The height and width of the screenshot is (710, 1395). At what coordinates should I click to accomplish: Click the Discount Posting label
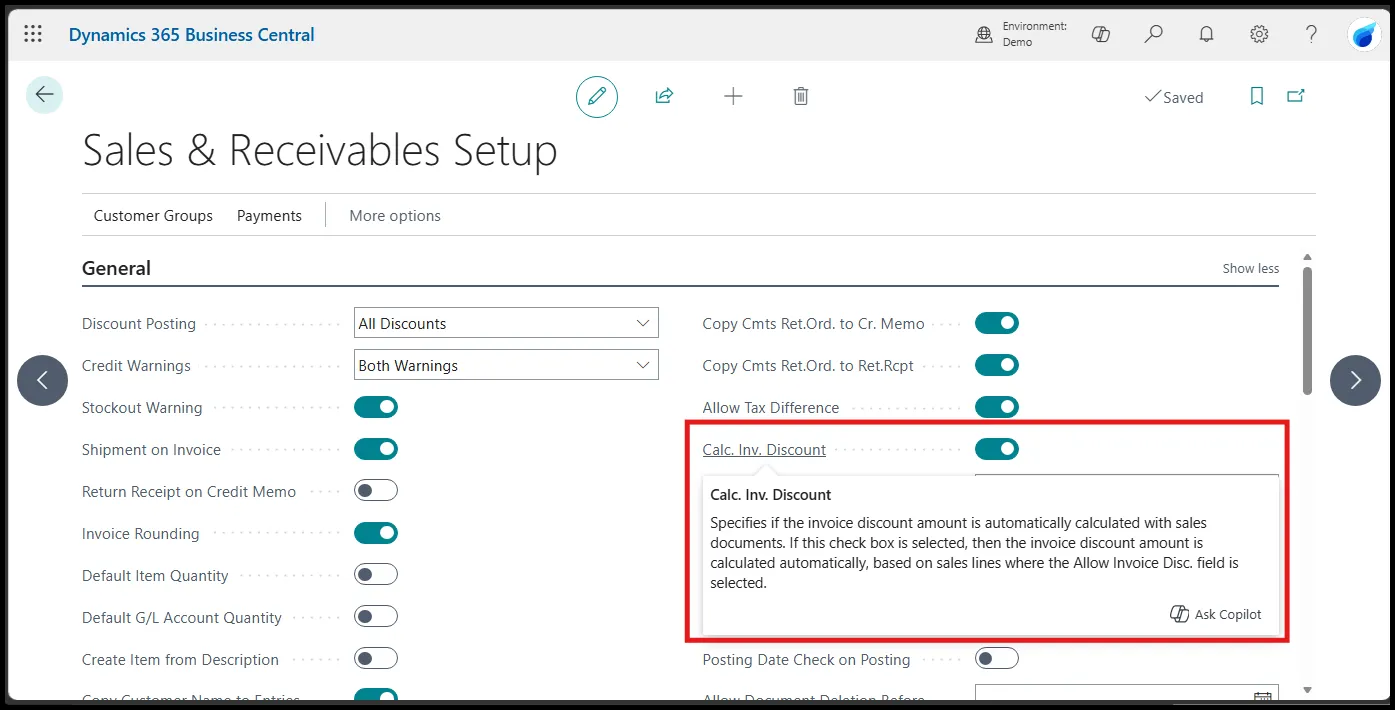(139, 323)
